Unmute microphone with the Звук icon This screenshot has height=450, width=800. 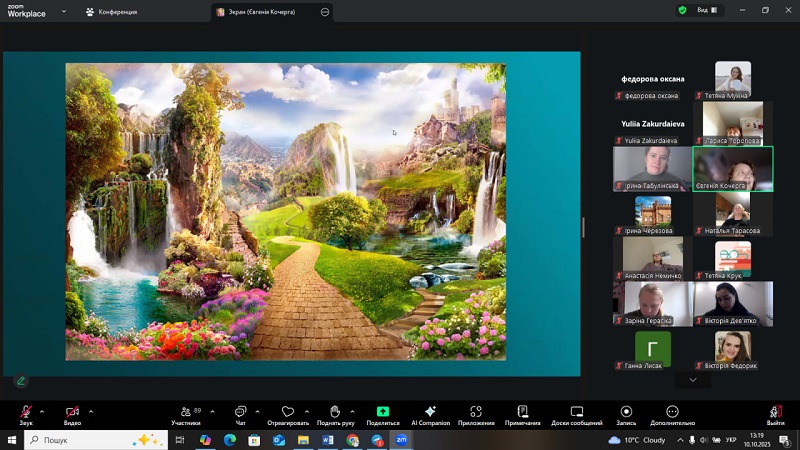point(26,411)
